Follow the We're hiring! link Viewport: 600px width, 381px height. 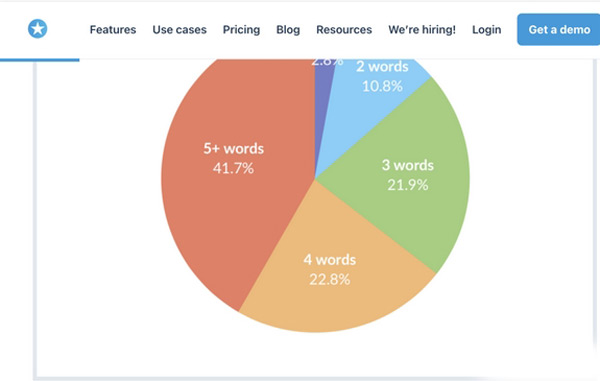[422, 29]
